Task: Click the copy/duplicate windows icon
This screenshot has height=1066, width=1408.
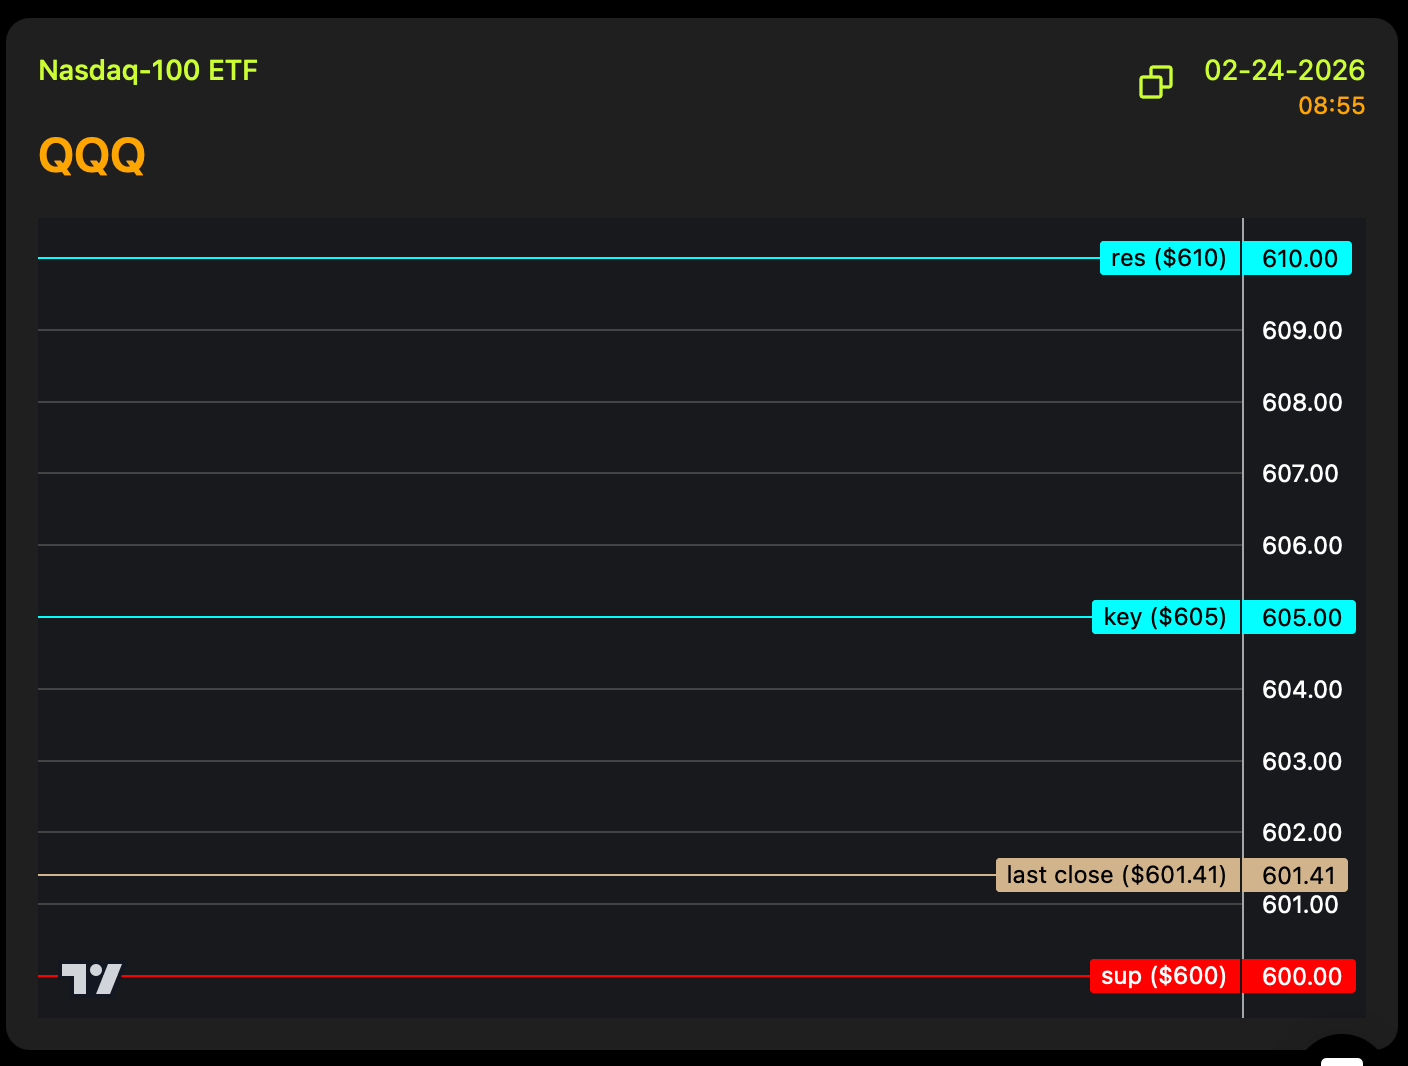Action: (x=1156, y=82)
